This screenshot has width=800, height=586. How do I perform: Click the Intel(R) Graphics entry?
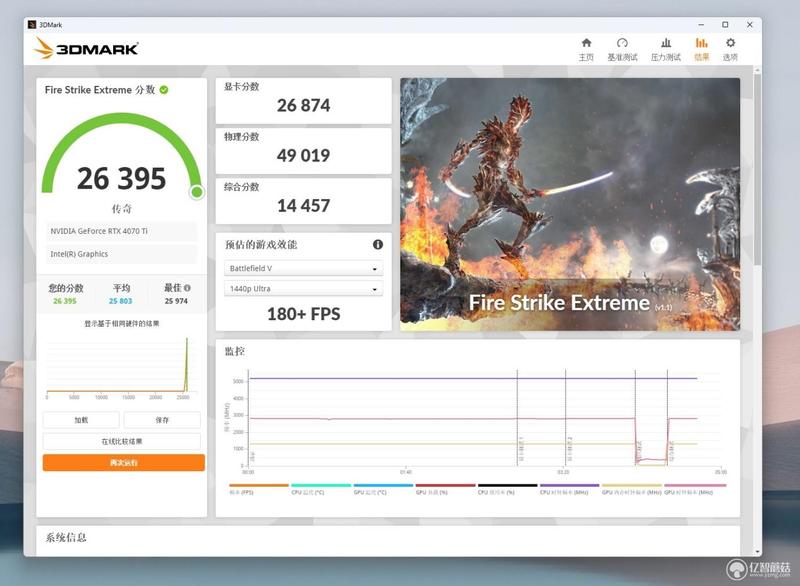(121, 254)
